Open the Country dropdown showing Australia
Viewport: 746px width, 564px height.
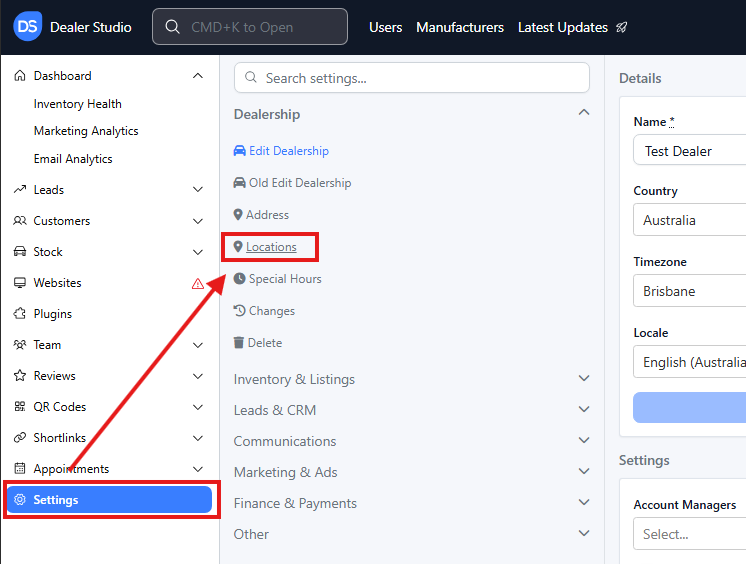click(x=690, y=220)
